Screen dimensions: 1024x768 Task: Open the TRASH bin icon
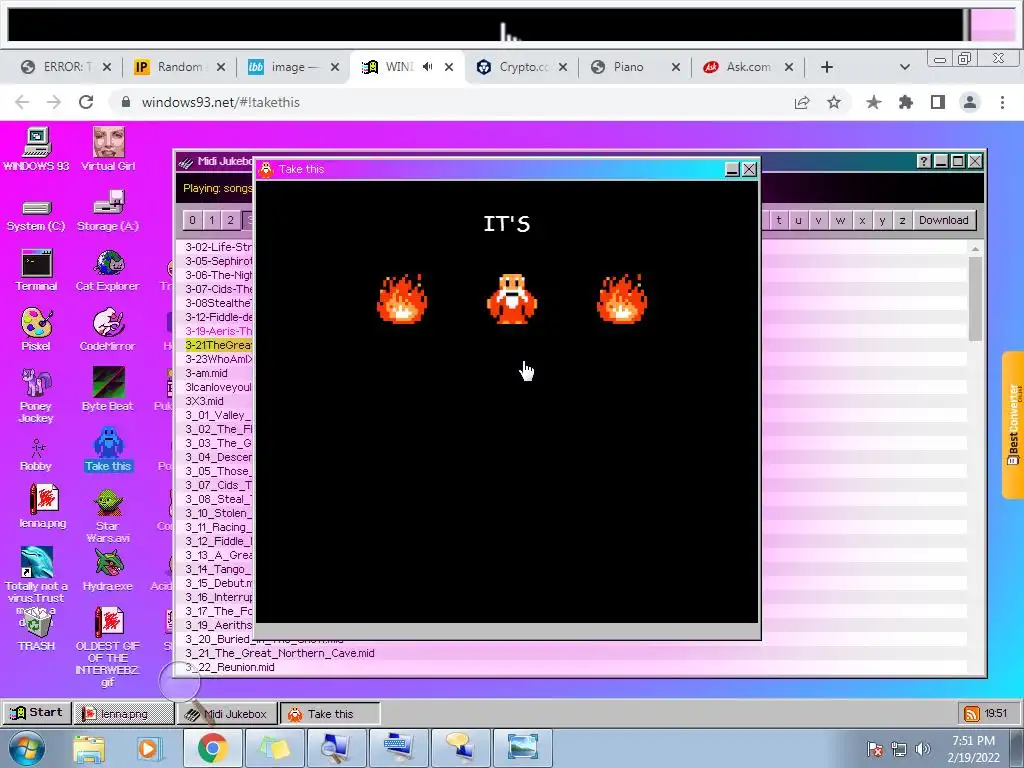pyautogui.click(x=37, y=629)
